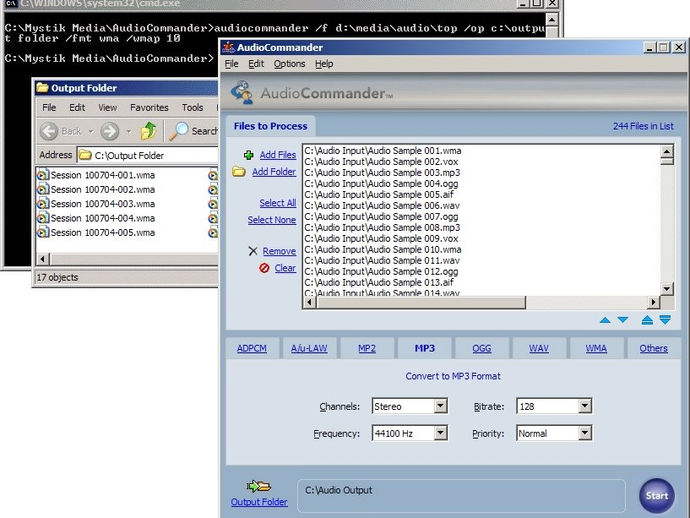This screenshot has width=690, height=518.
Task: Open Favorites menu in Output Folder window
Action: [149, 107]
